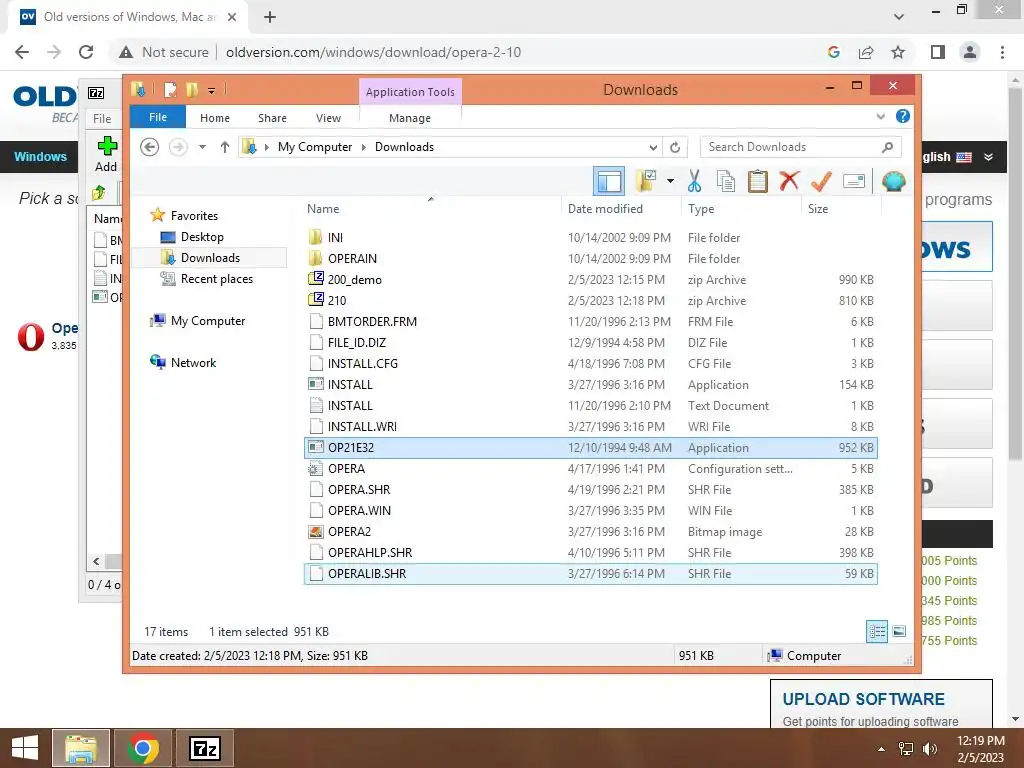Click the Paste clipboard icon
Screen dimensions: 1024x768
(758, 181)
